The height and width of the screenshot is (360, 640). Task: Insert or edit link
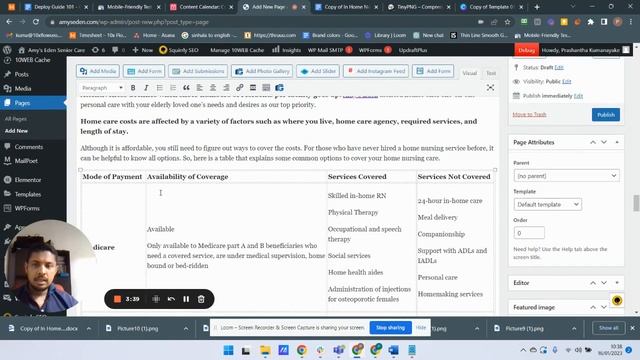240,88
